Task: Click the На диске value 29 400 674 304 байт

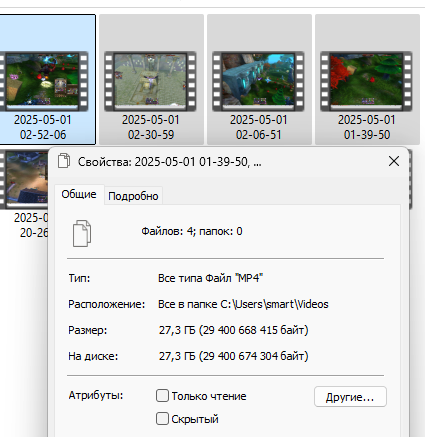Action: pos(254,356)
